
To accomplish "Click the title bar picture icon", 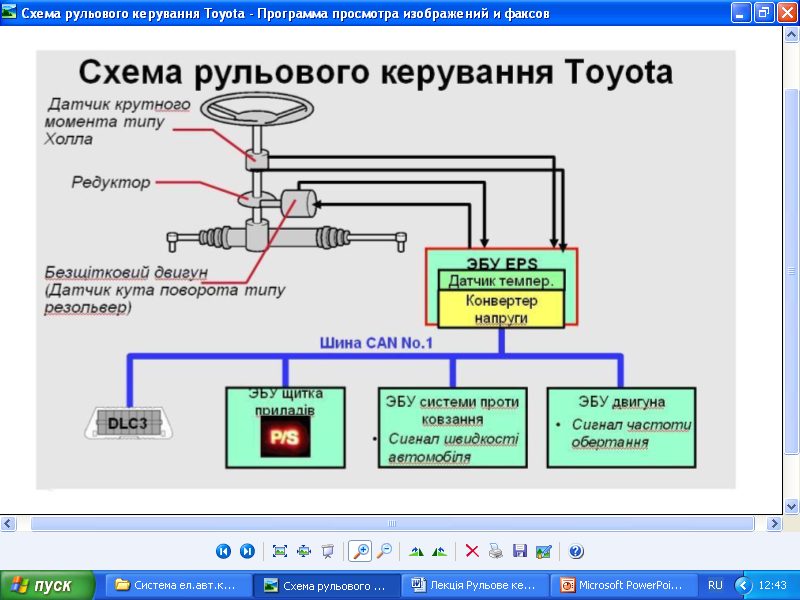I will point(9,12).
